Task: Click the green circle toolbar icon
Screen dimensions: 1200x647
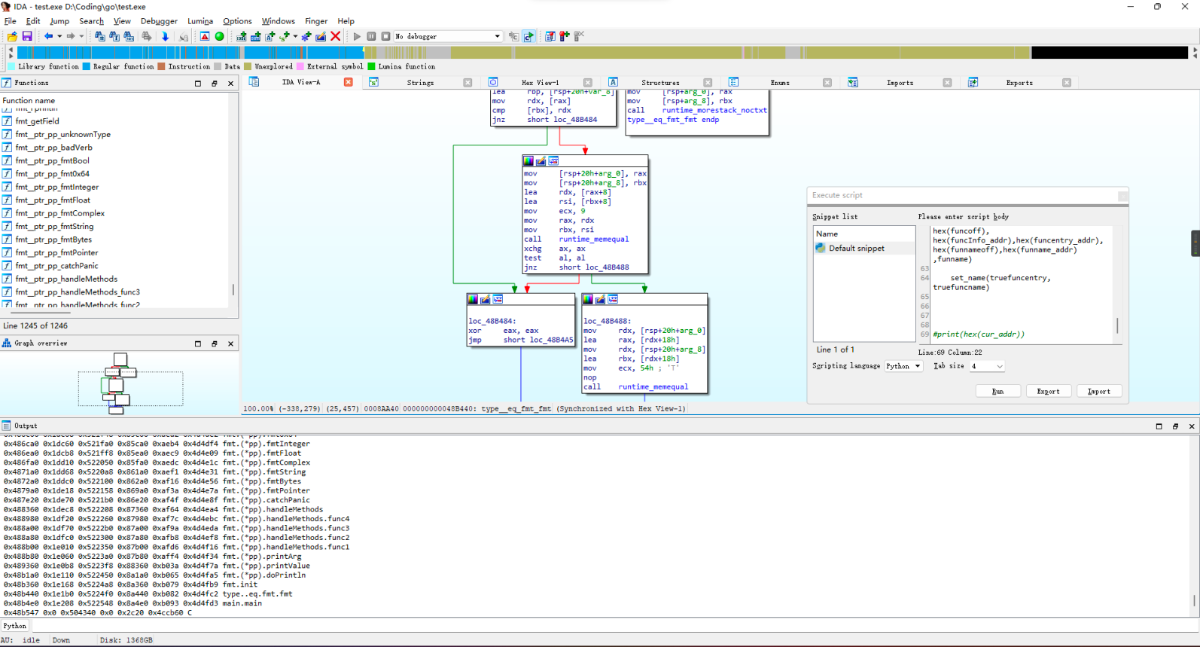Action: (219, 36)
